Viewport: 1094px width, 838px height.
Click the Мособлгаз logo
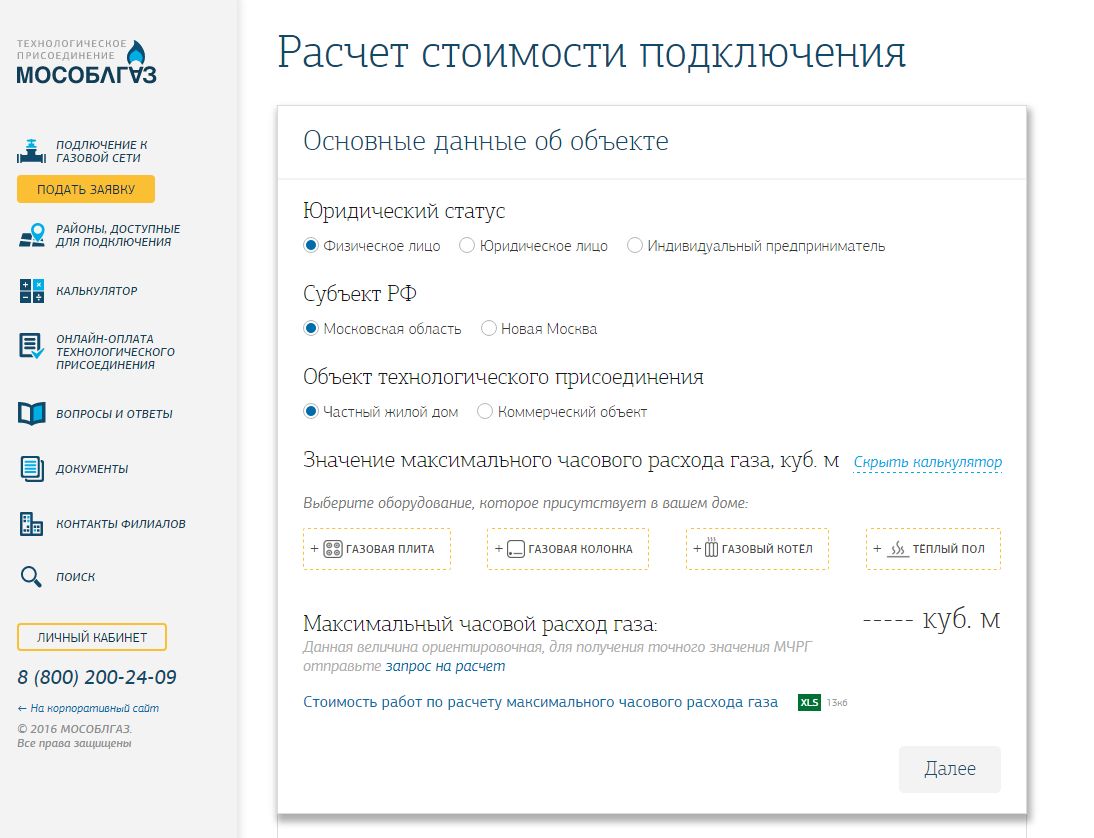point(87,62)
